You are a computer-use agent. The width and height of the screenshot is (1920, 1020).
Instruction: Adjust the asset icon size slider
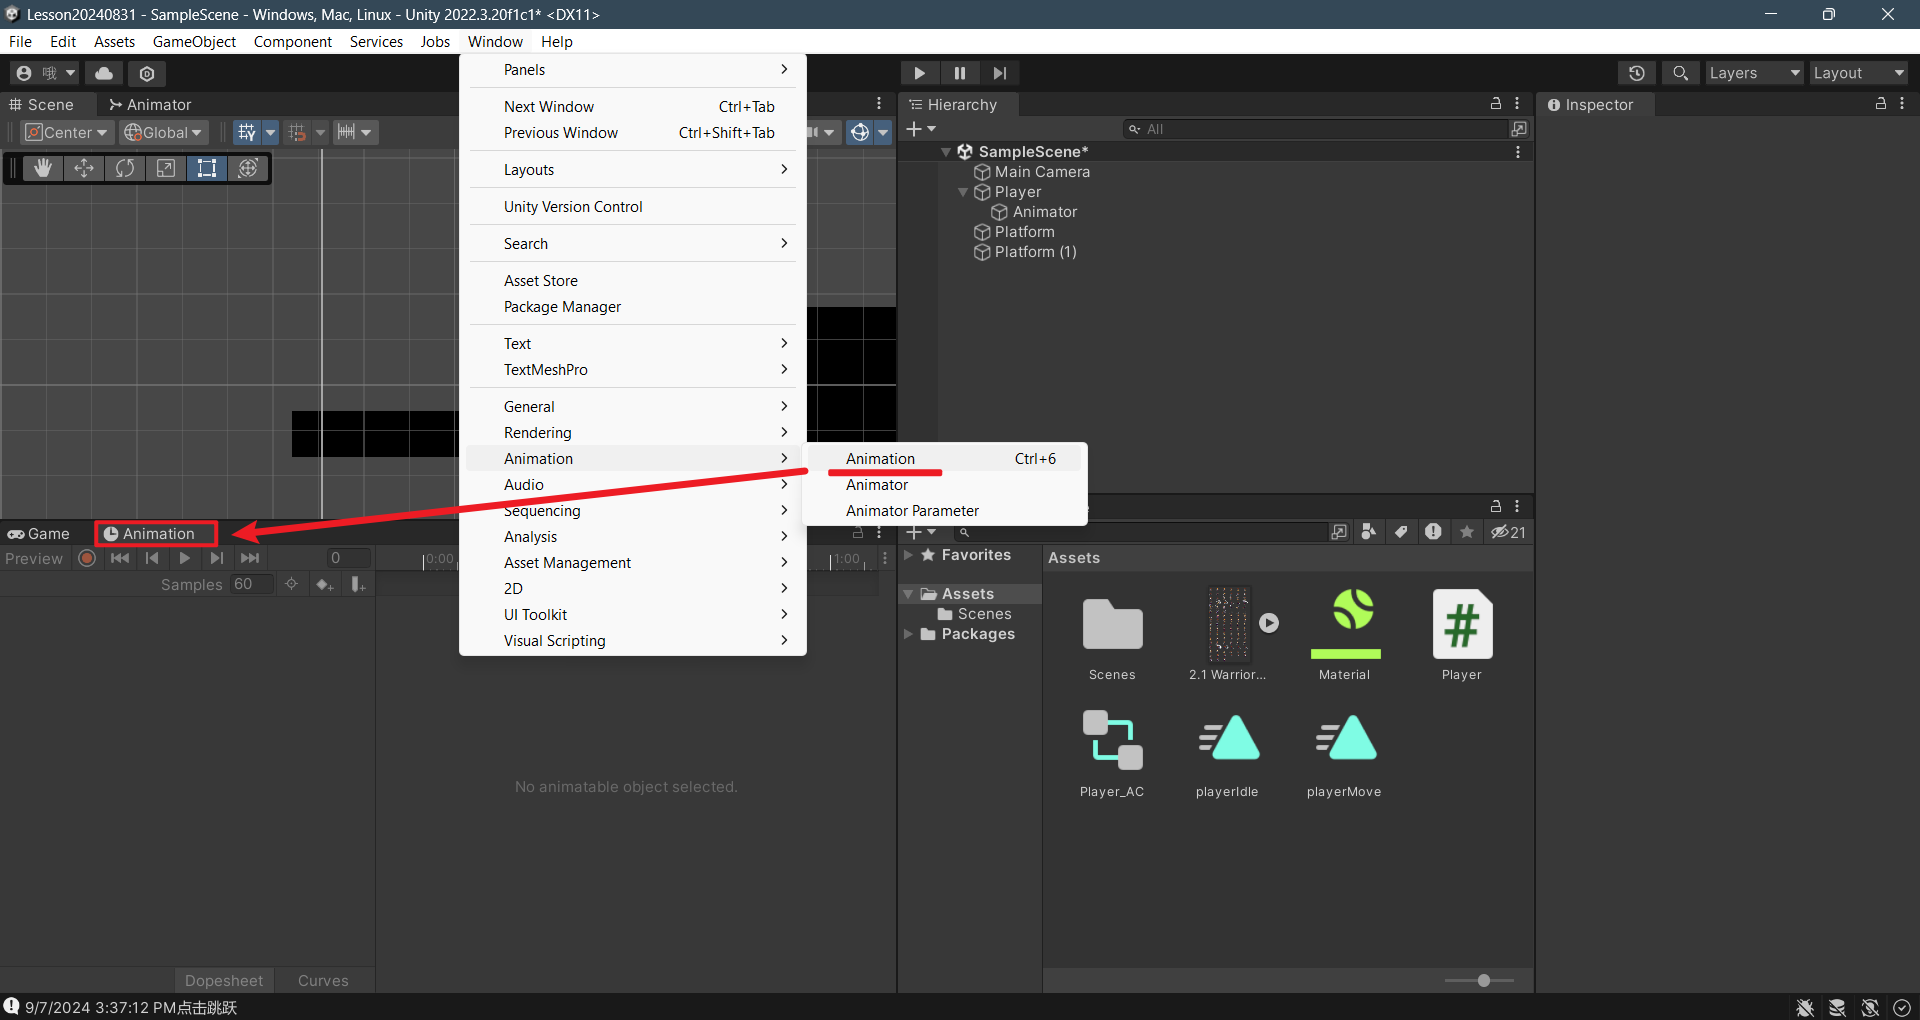coord(1483,980)
